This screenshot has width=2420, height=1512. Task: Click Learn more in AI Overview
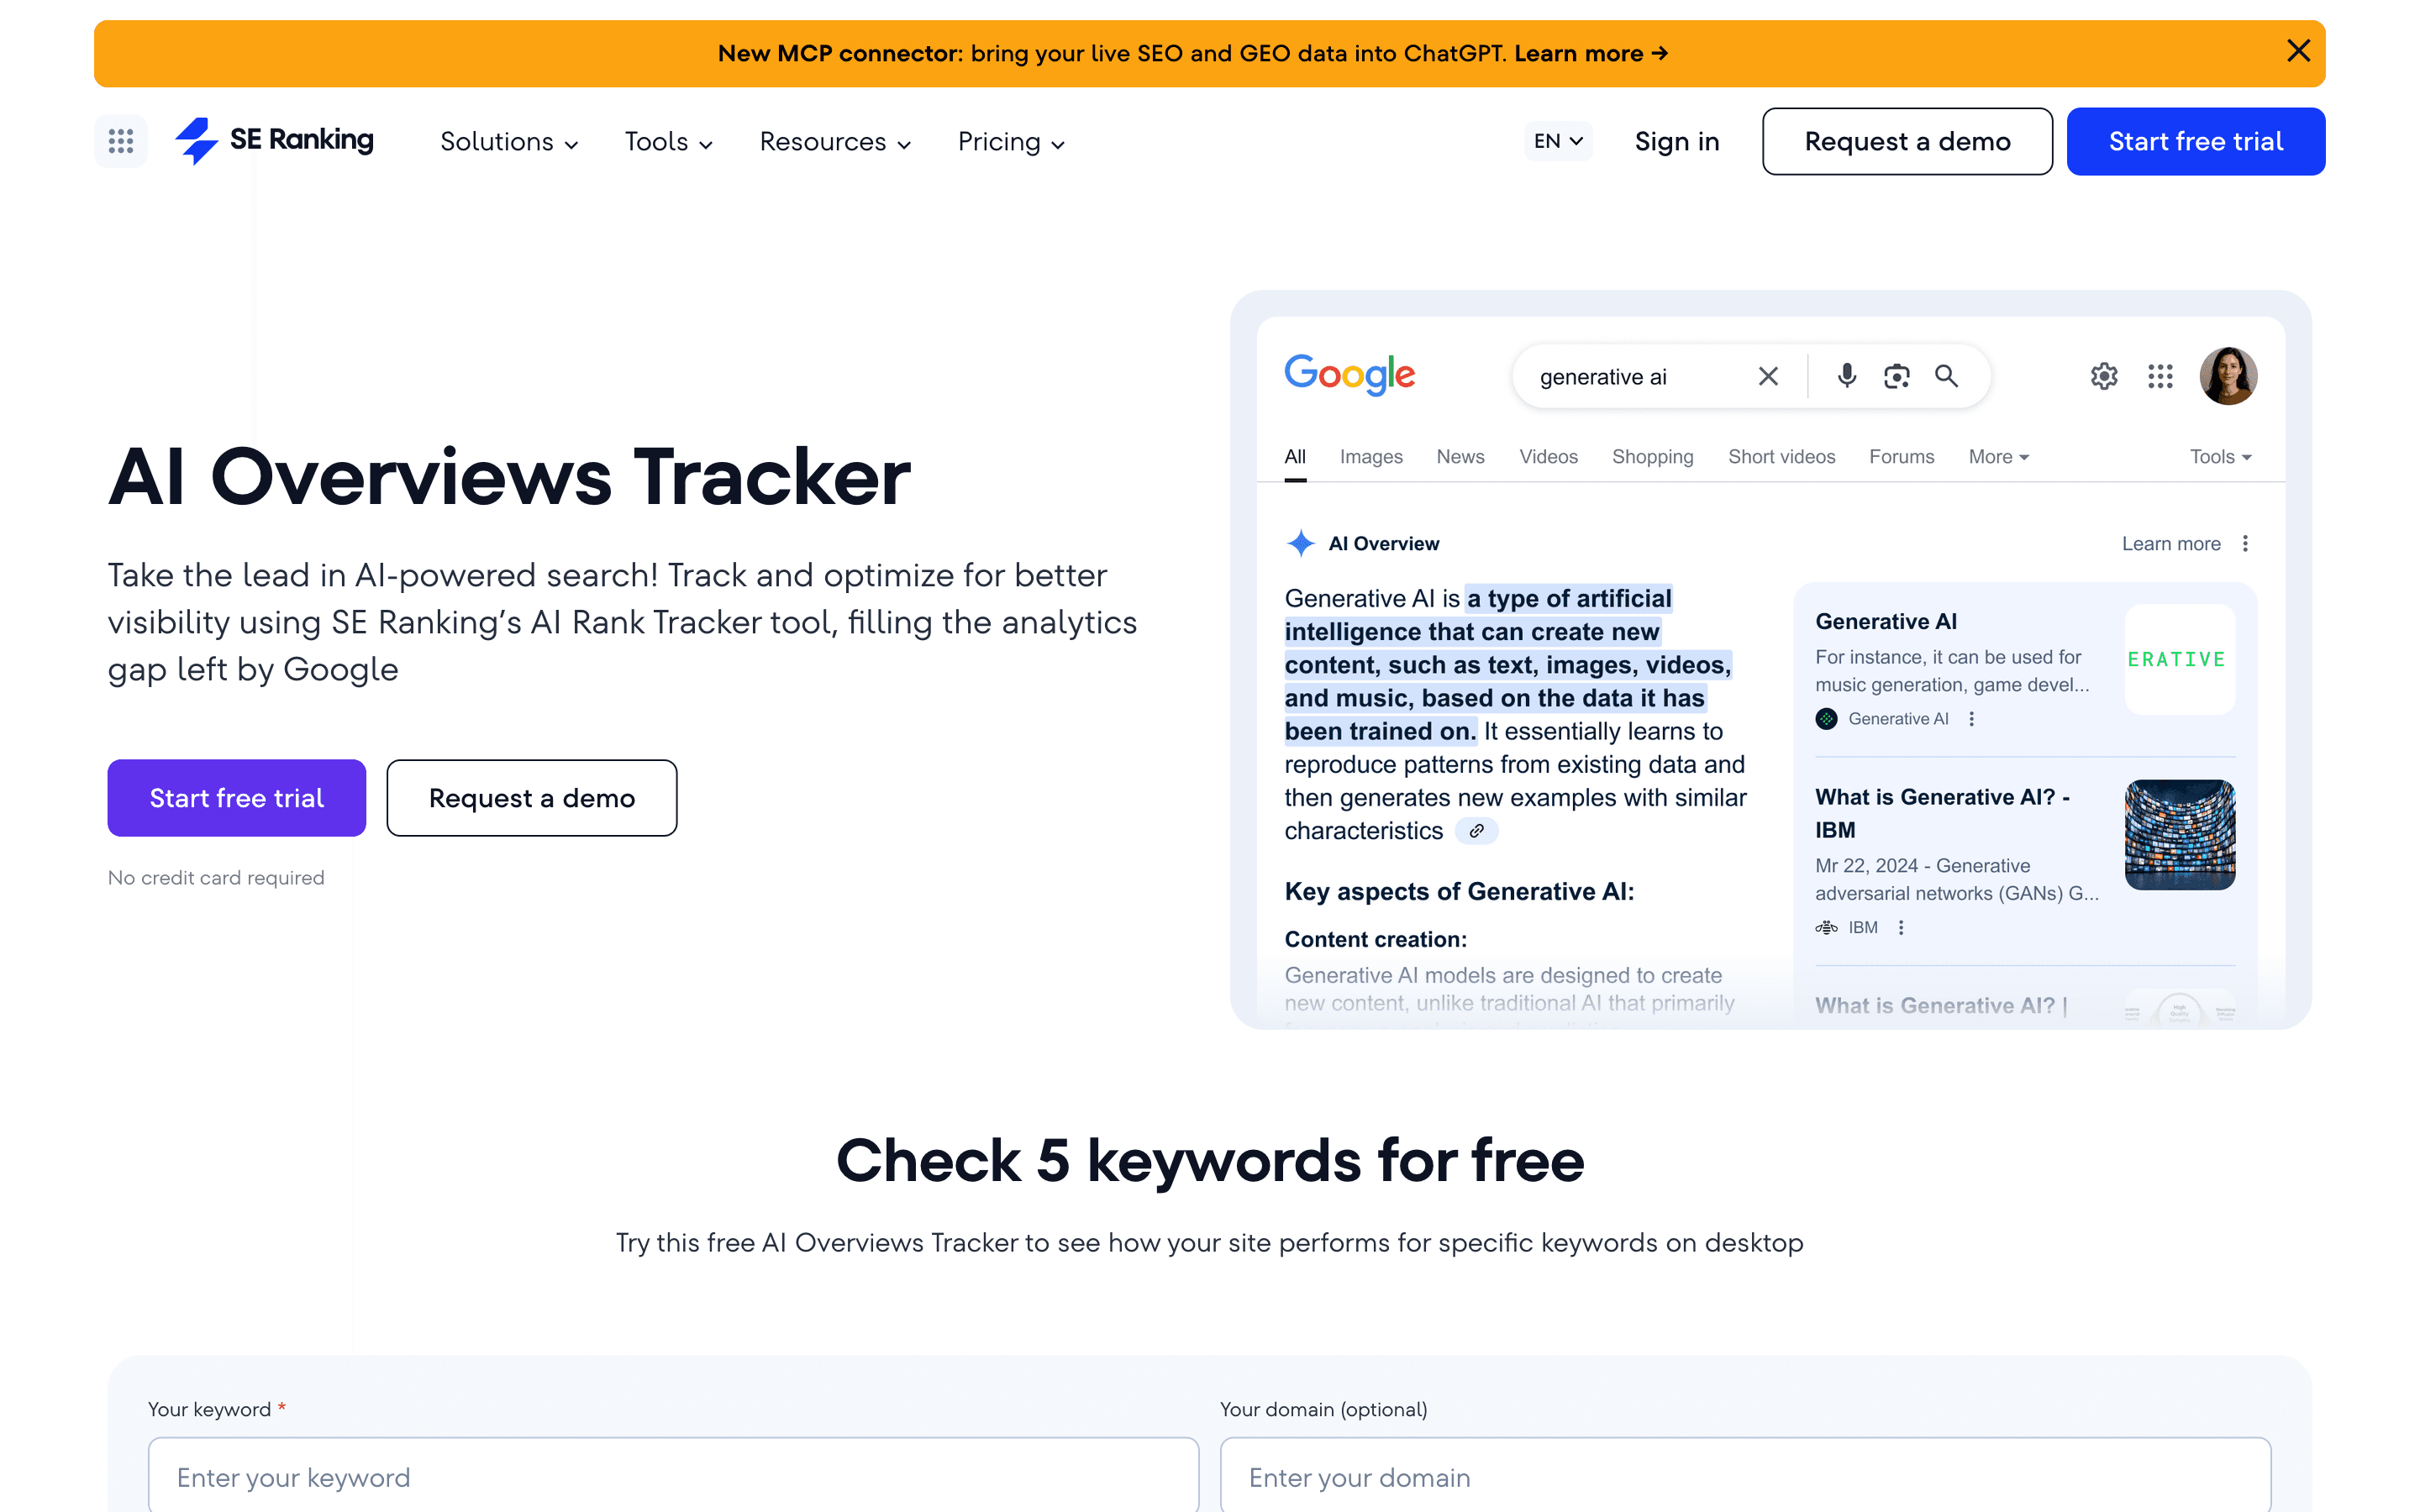point(2171,543)
